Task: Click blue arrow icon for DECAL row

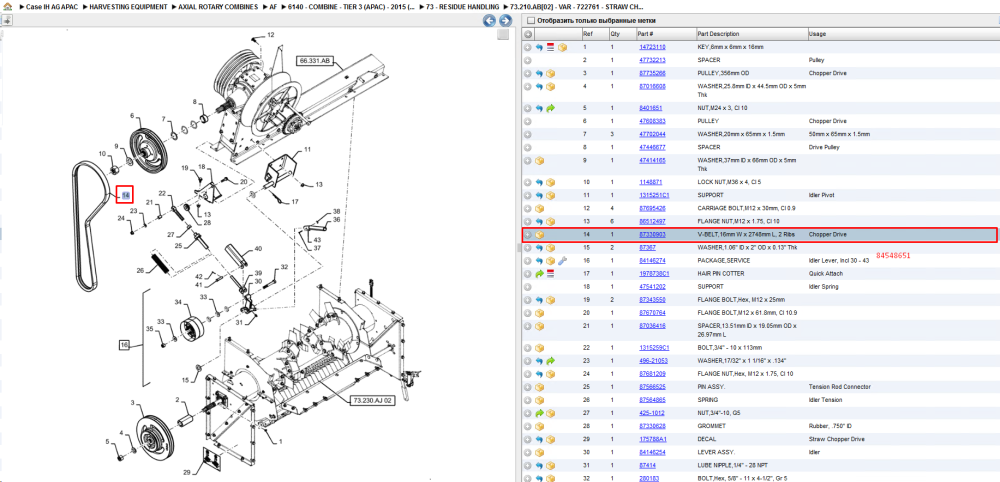Action: [540, 439]
